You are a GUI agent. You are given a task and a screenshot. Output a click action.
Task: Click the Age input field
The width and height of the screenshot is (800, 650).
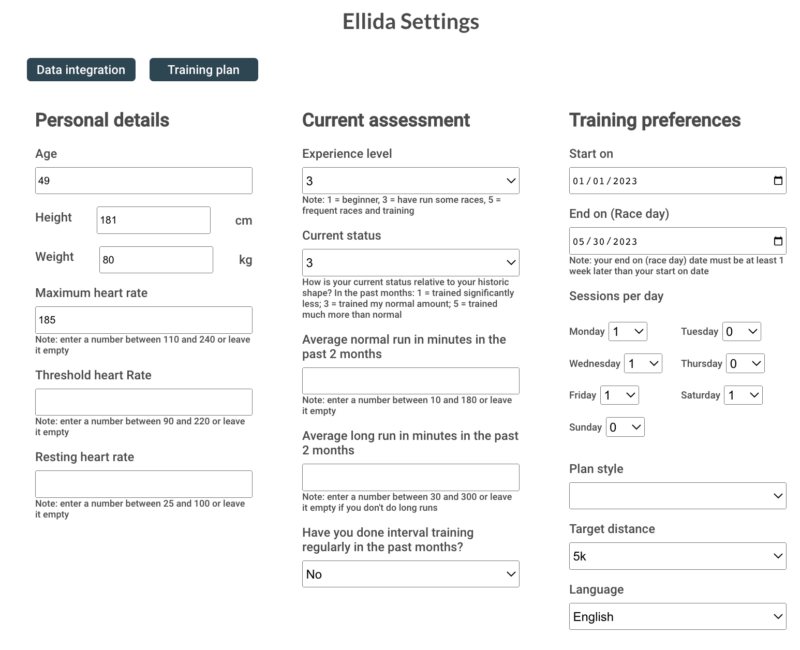pos(143,181)
